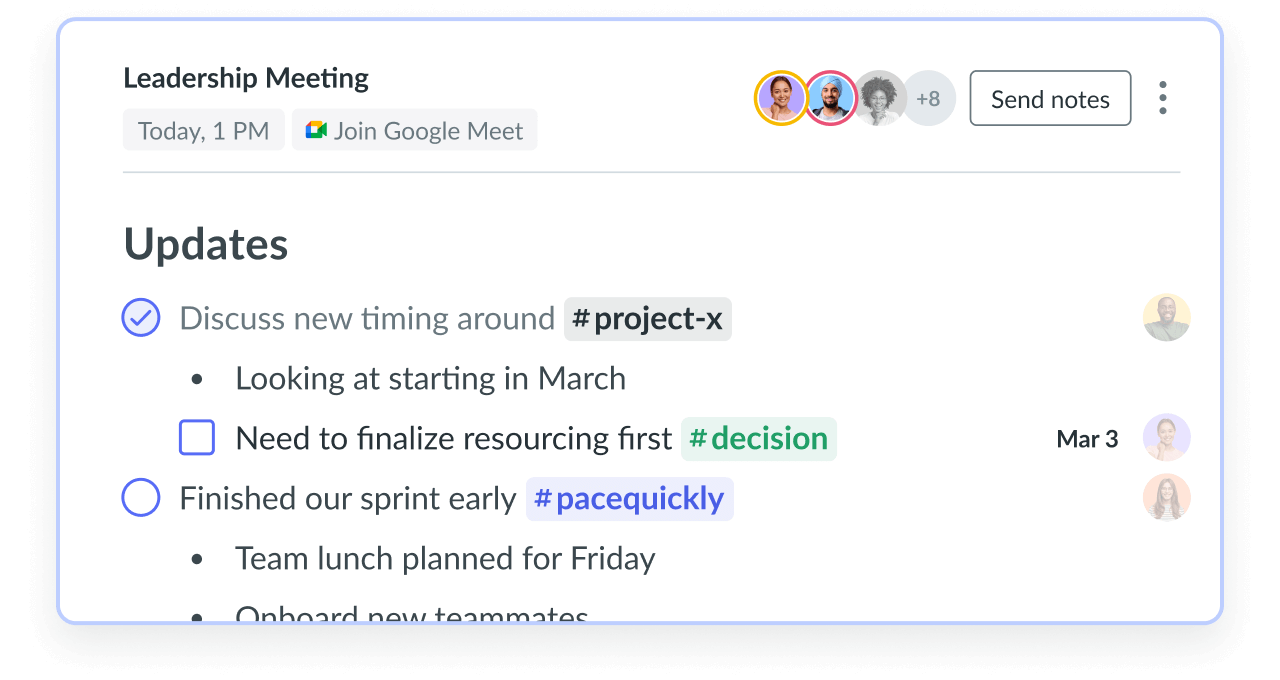The image size is (1280, 680).
Task: Click the Google Meet camera icon
Action: point(316,130)
